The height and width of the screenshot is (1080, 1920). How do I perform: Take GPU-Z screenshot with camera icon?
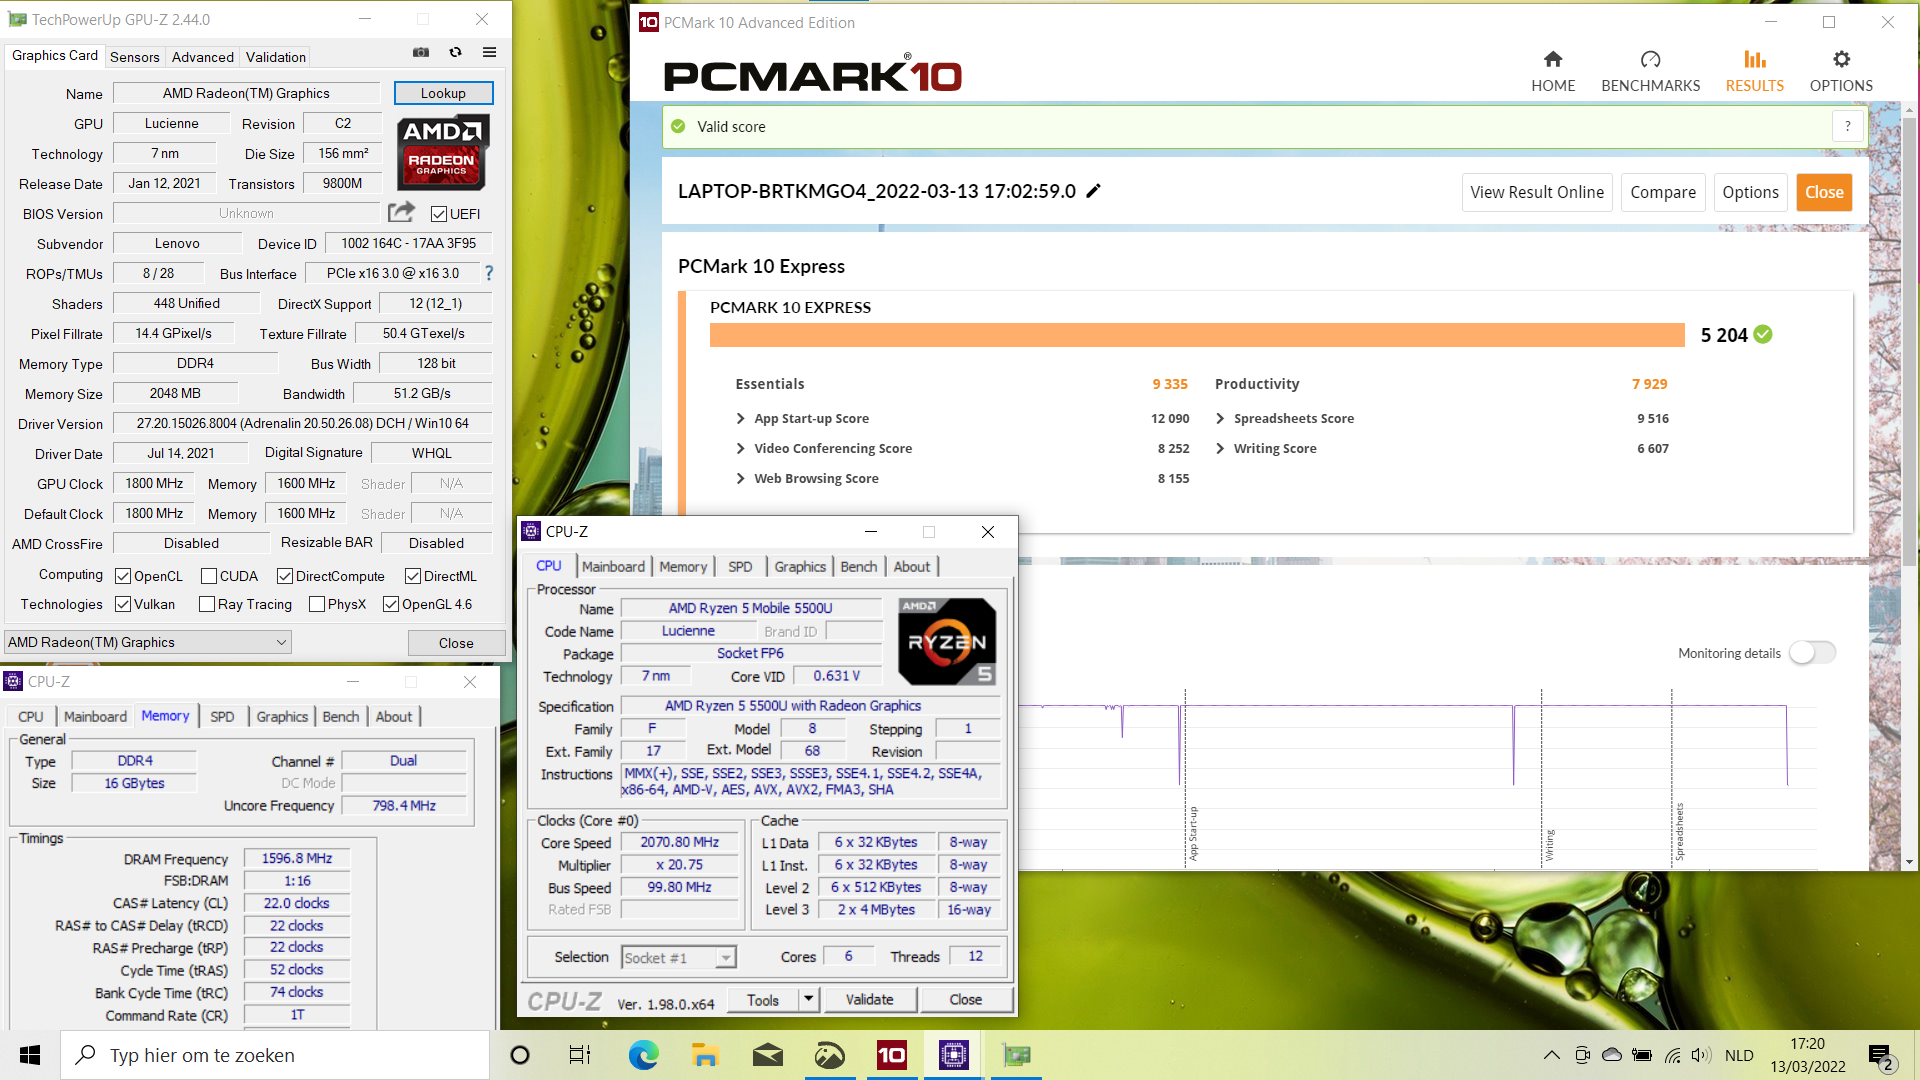coord(421,53)
